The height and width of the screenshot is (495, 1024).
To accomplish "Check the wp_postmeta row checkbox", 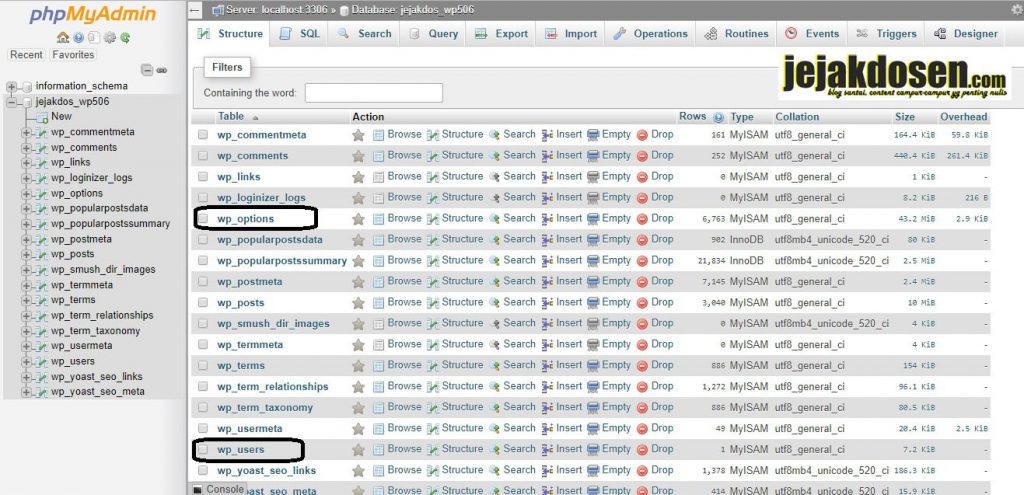I will point(203,281).
